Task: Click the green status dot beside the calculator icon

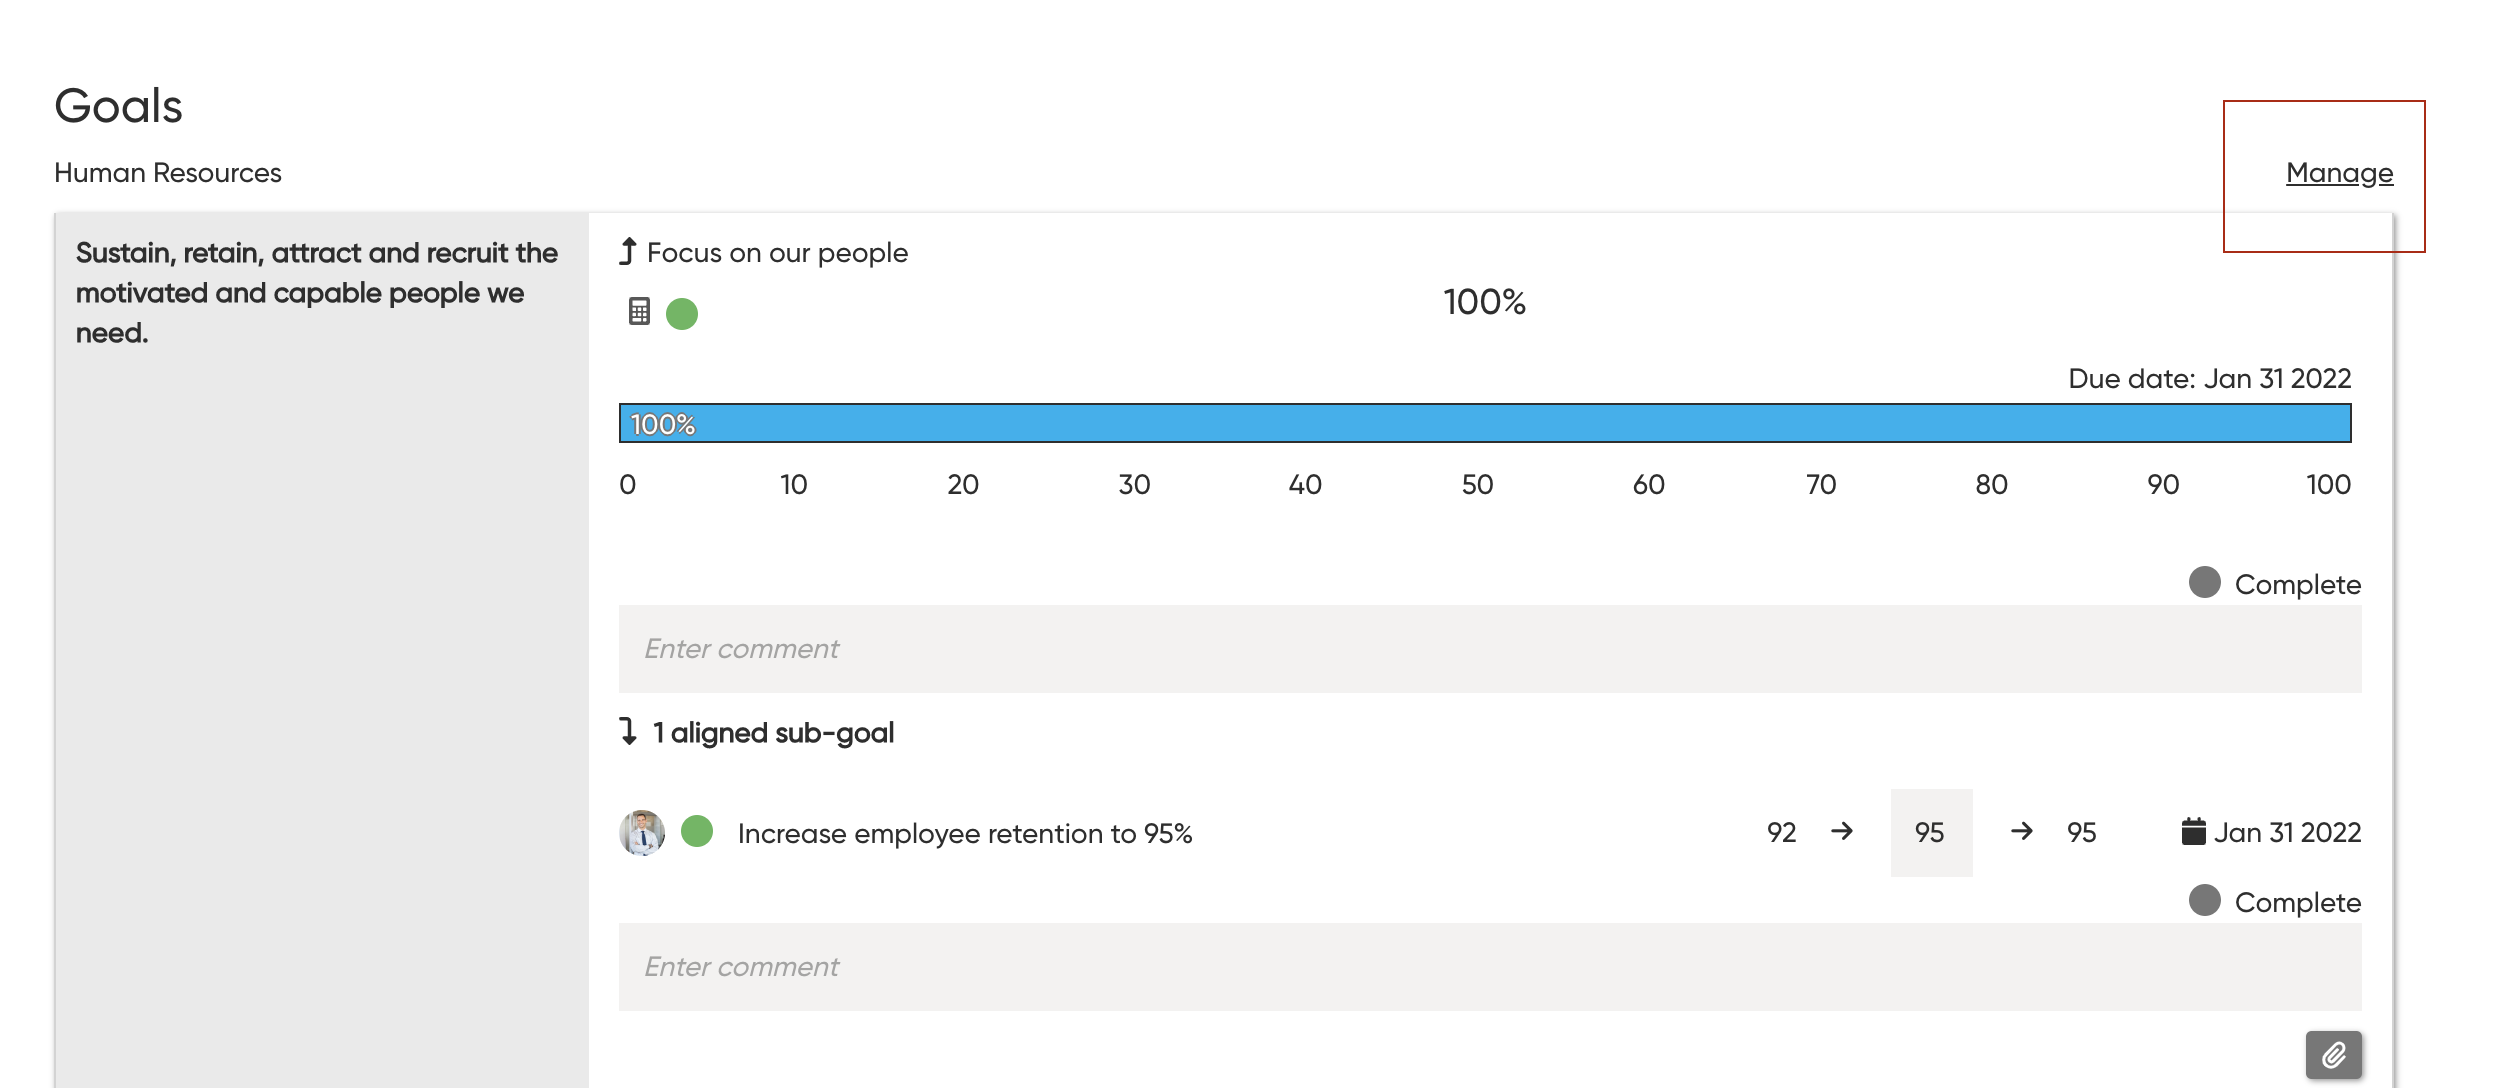Action: [682, 314]
